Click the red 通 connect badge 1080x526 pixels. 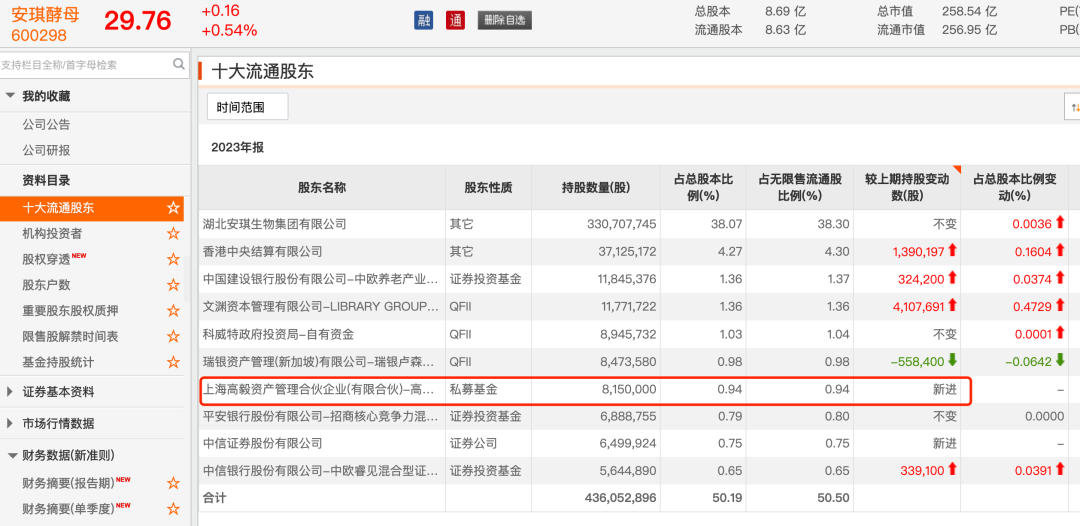pyautogui.click(x=455, y=20)
